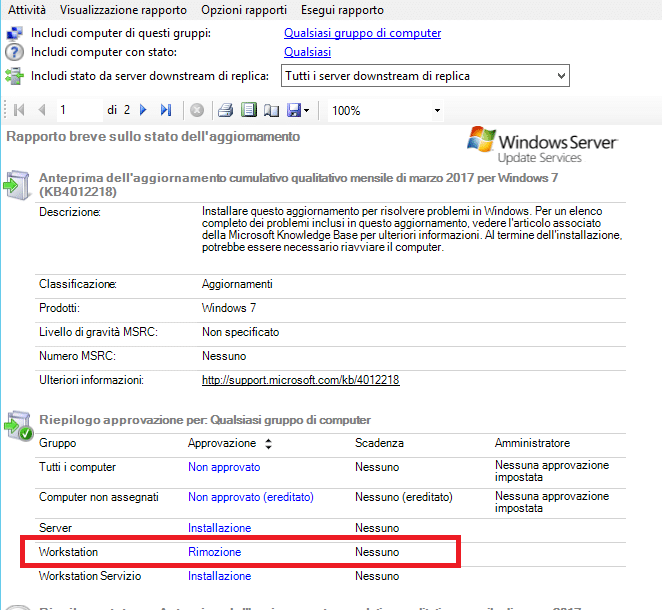Viewport: 662px width, 610px height.
Task: Click the update package icon beside KB4012218 title
Action: 17,185
